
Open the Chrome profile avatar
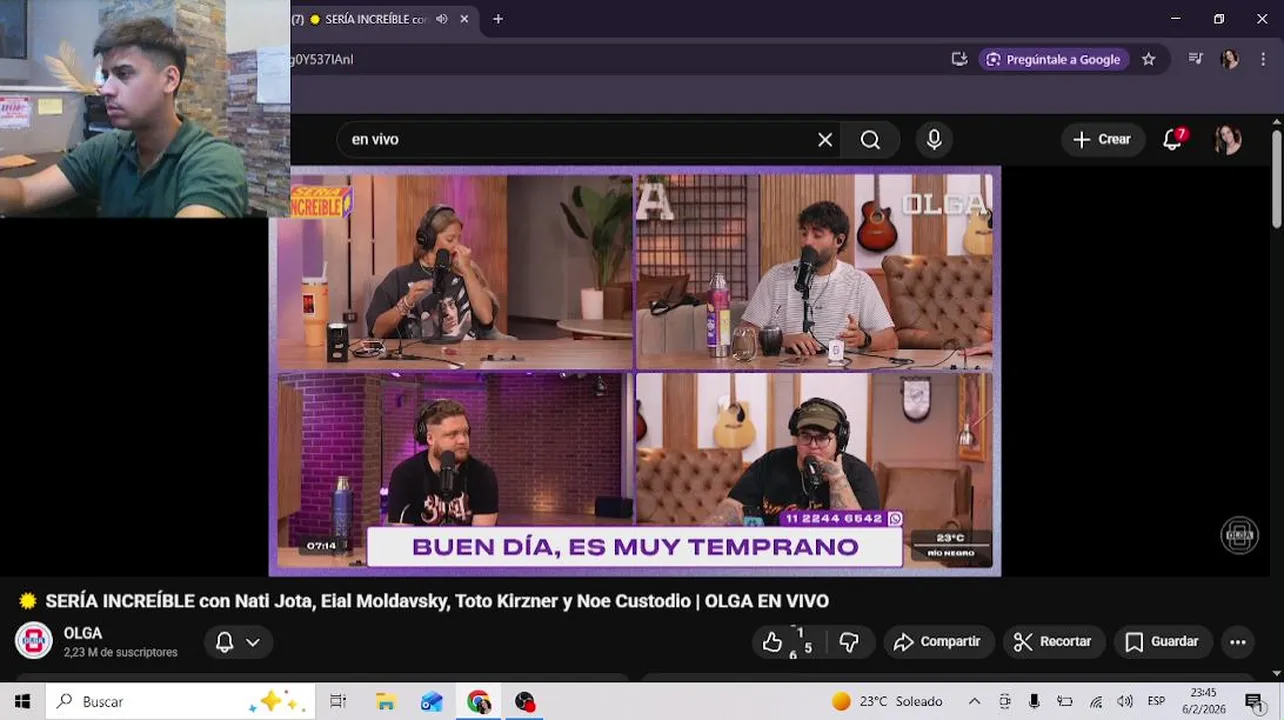tap(1229, 59)
